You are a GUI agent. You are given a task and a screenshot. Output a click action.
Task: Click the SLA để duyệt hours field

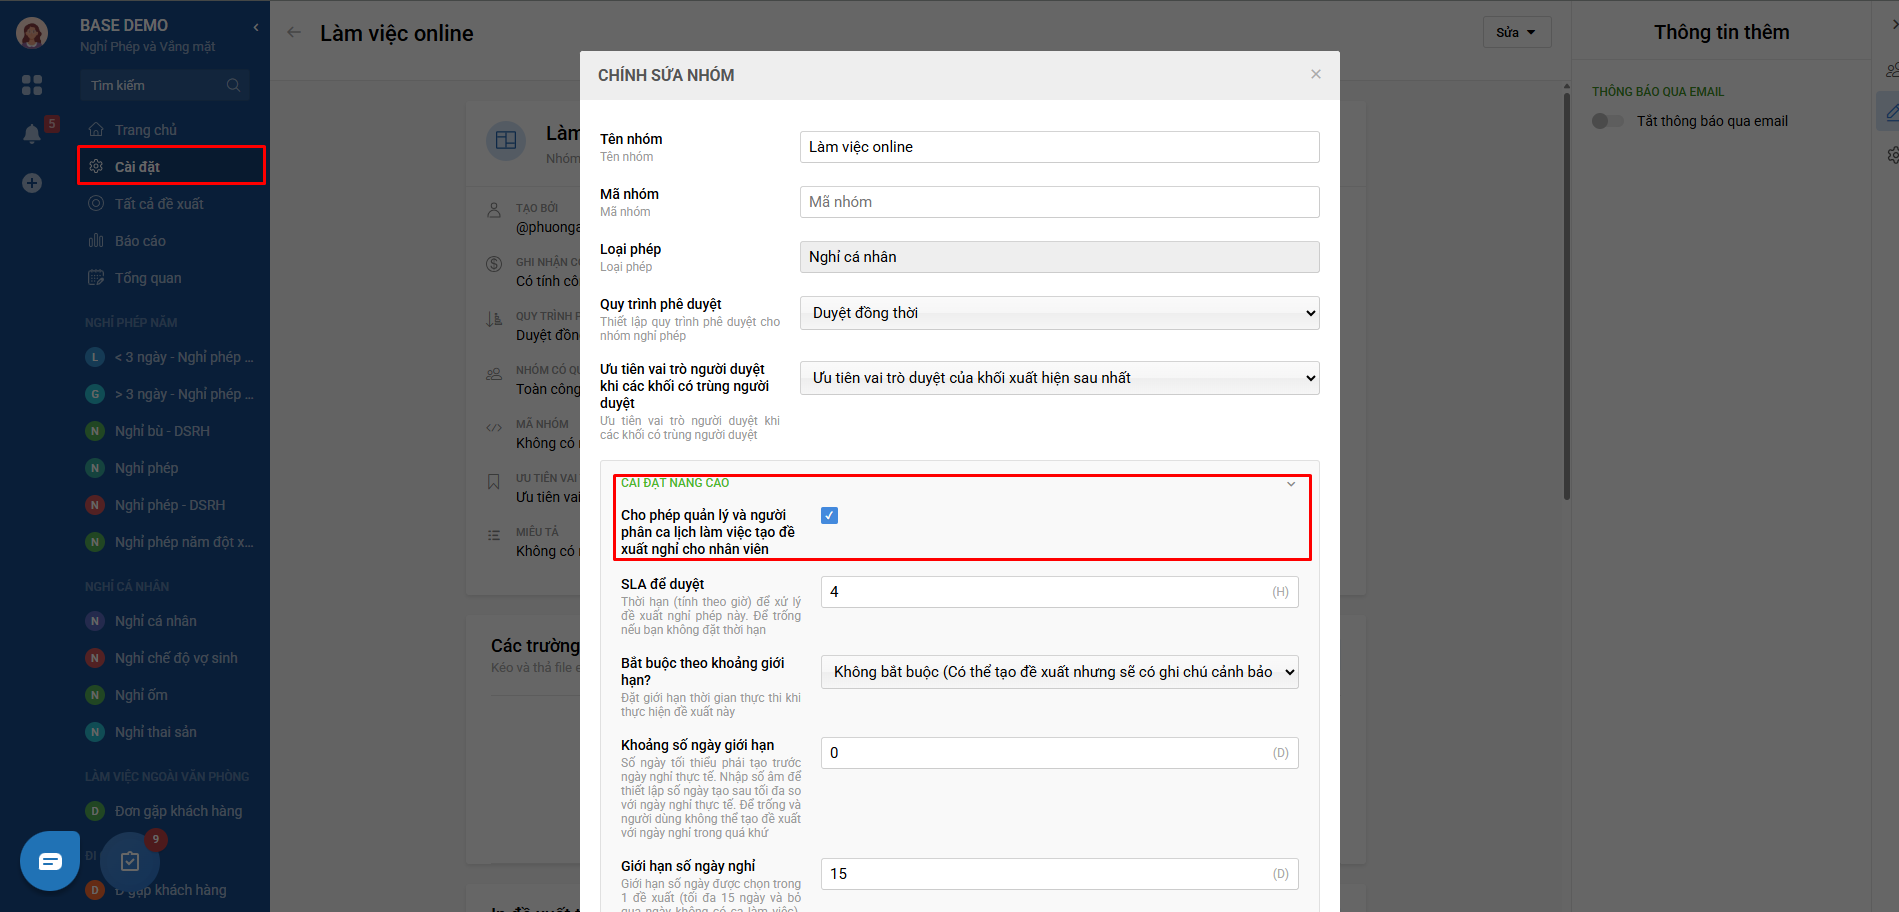pos(1060,592)
